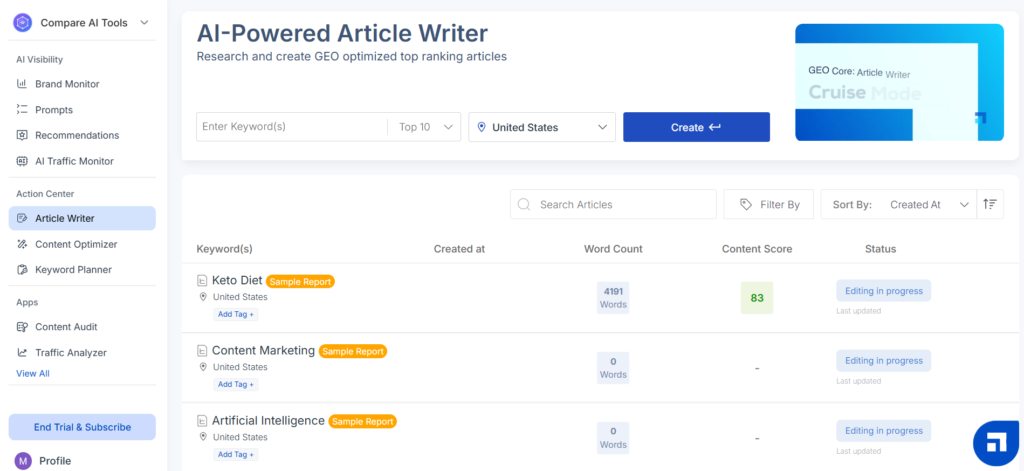Click End Trial & Subscribe button
The height and width of the screenshot is (471, 1024).
point(82,427)
